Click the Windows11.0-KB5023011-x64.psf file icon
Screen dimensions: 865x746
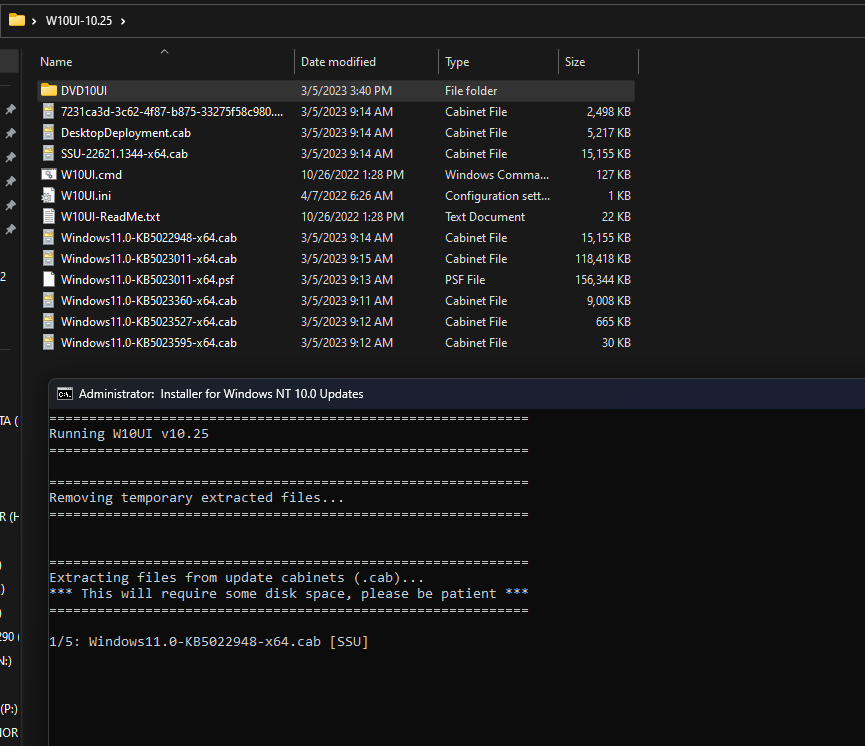[49, 279]
